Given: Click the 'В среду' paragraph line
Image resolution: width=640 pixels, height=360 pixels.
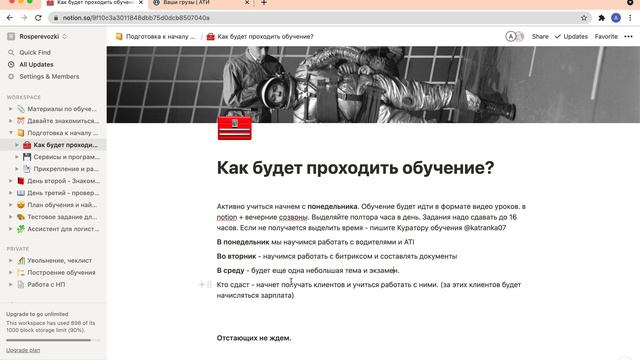Looking at the screenshot, I should pyautogui.click(x=308, y=270).
